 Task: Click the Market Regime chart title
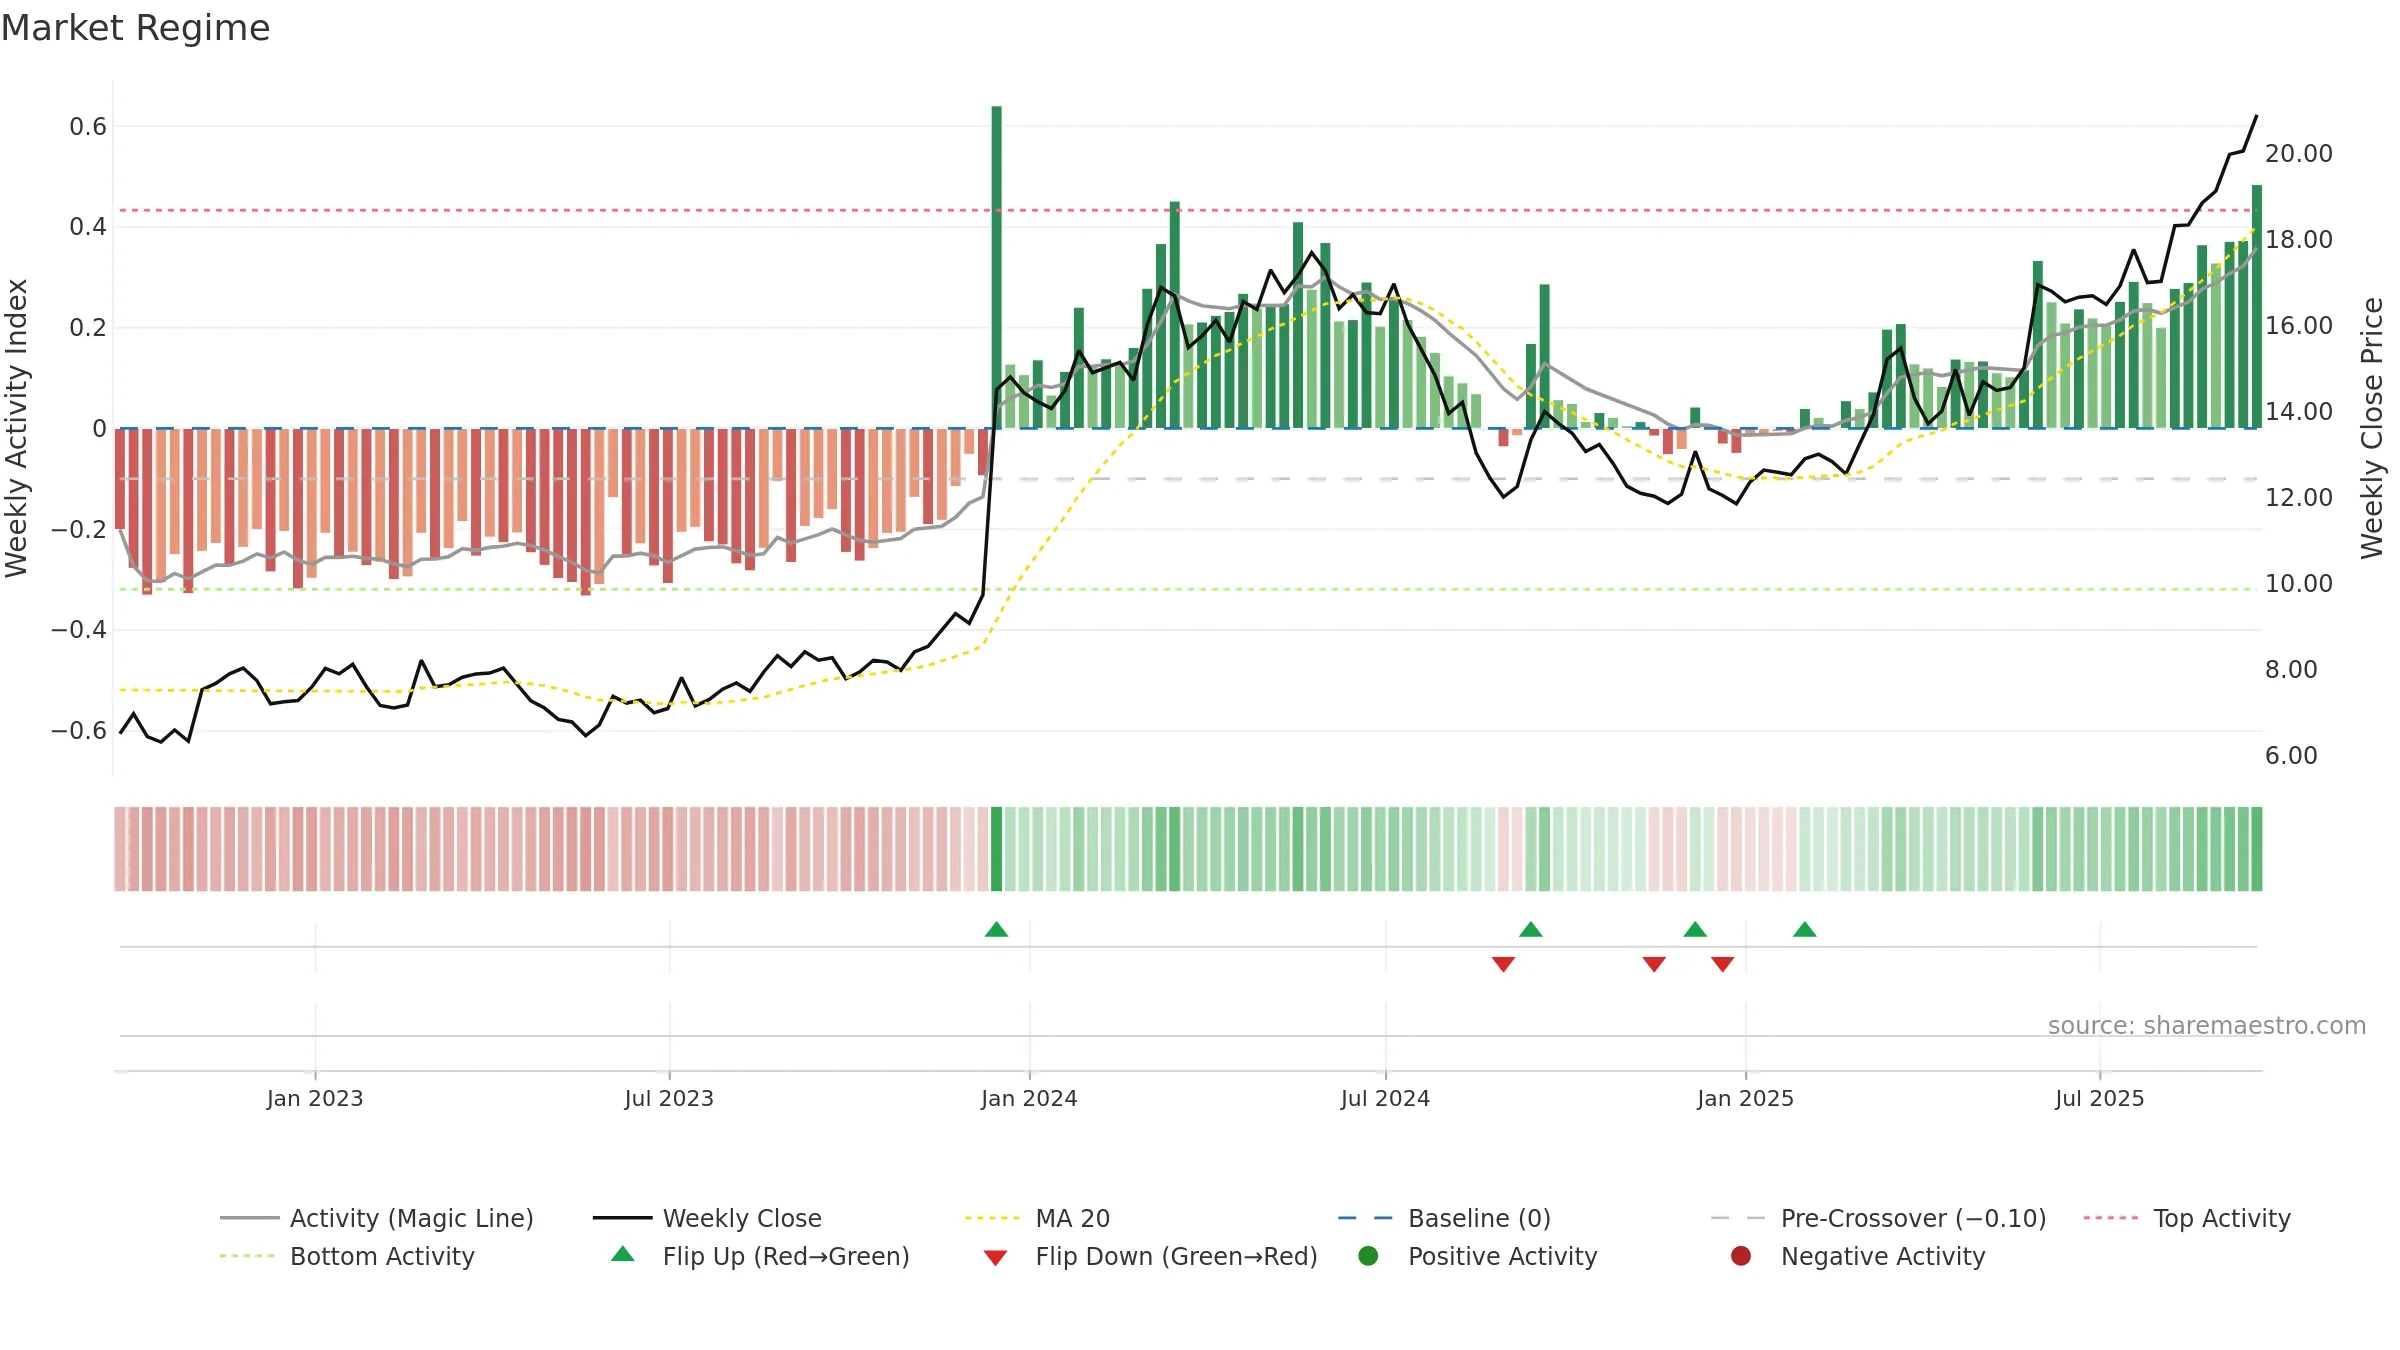(x=135, y=28)
